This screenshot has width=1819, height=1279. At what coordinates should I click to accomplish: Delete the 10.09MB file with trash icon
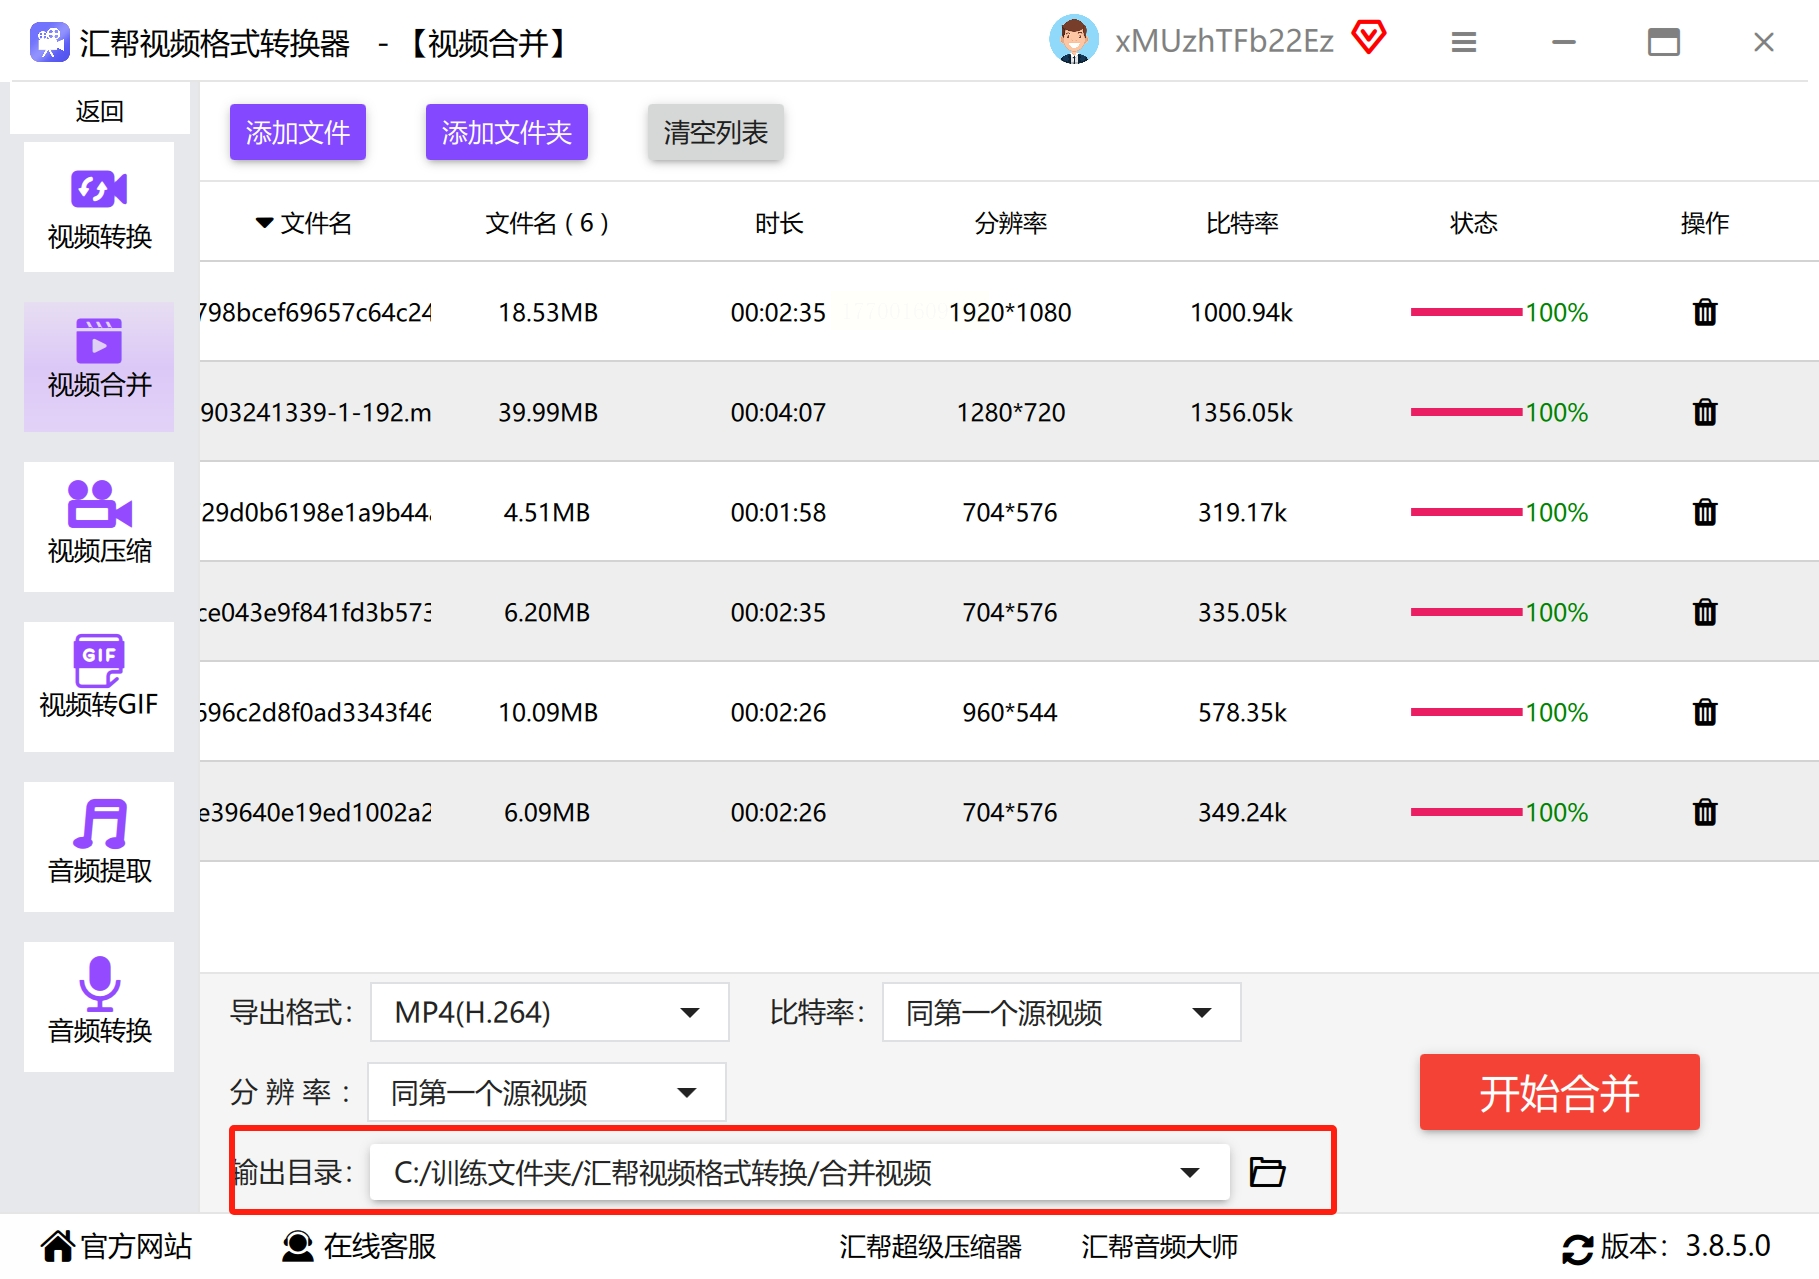pos(1705,712)
